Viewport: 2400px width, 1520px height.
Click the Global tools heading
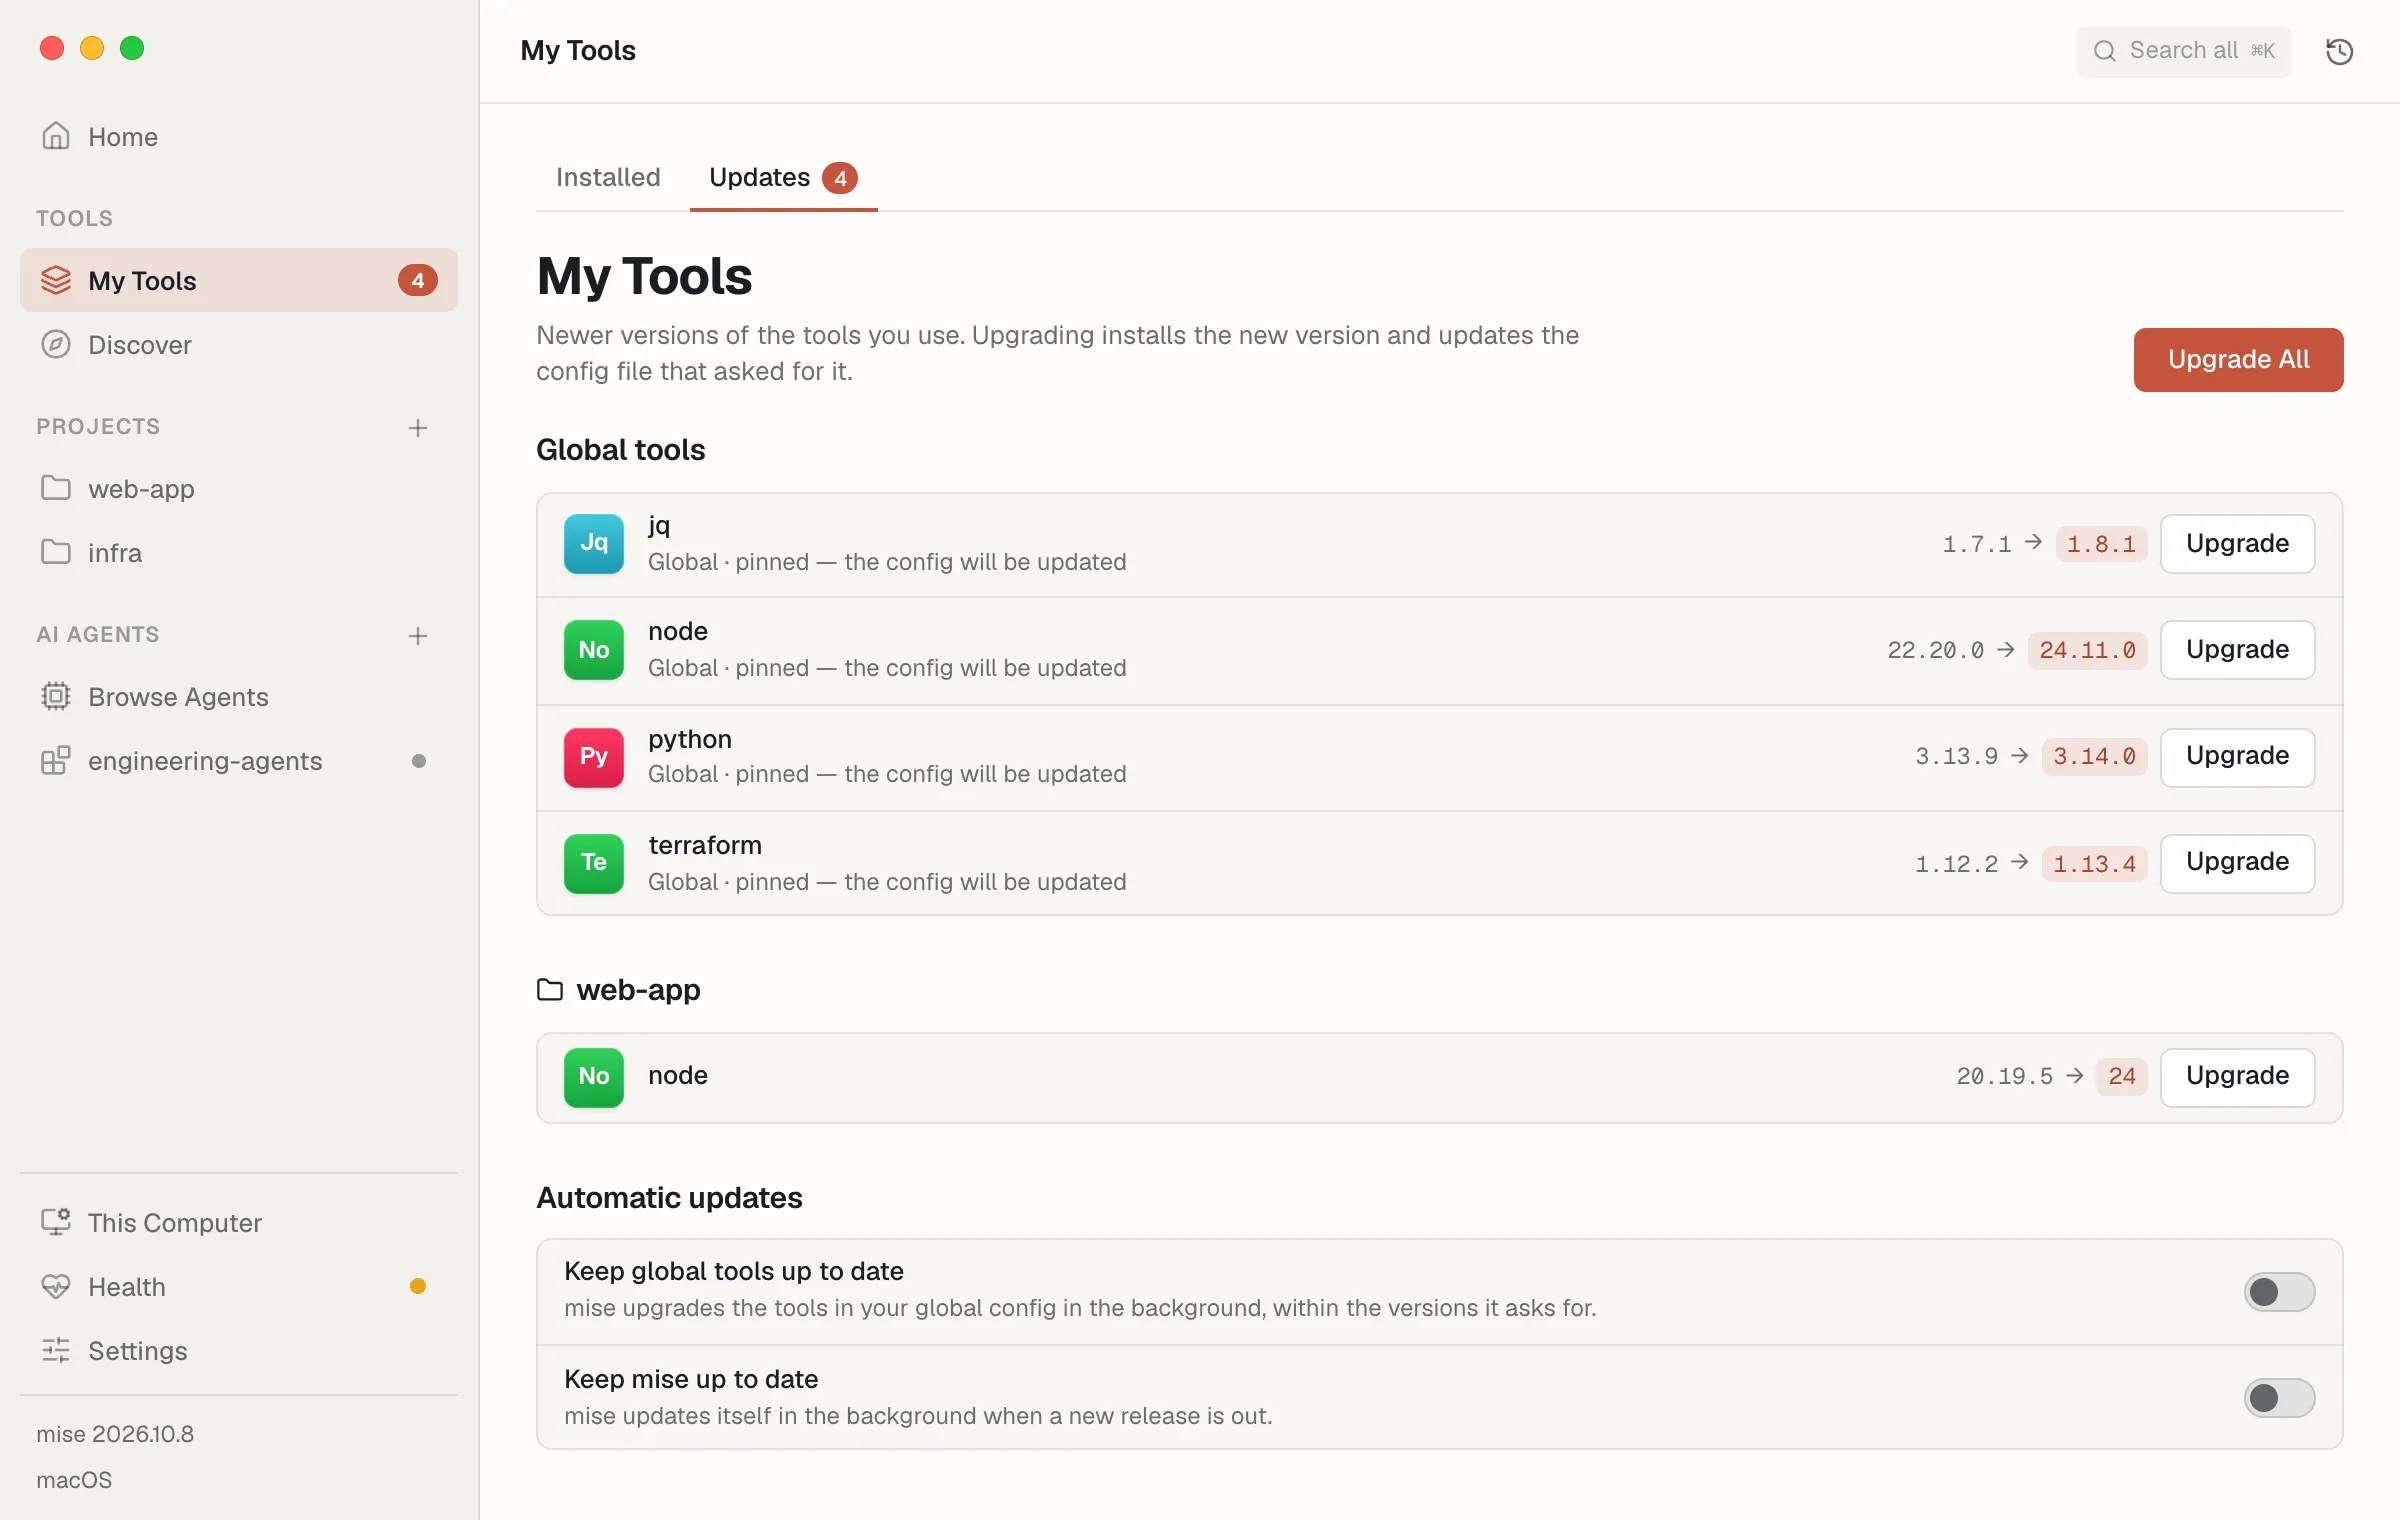(621, 450)
